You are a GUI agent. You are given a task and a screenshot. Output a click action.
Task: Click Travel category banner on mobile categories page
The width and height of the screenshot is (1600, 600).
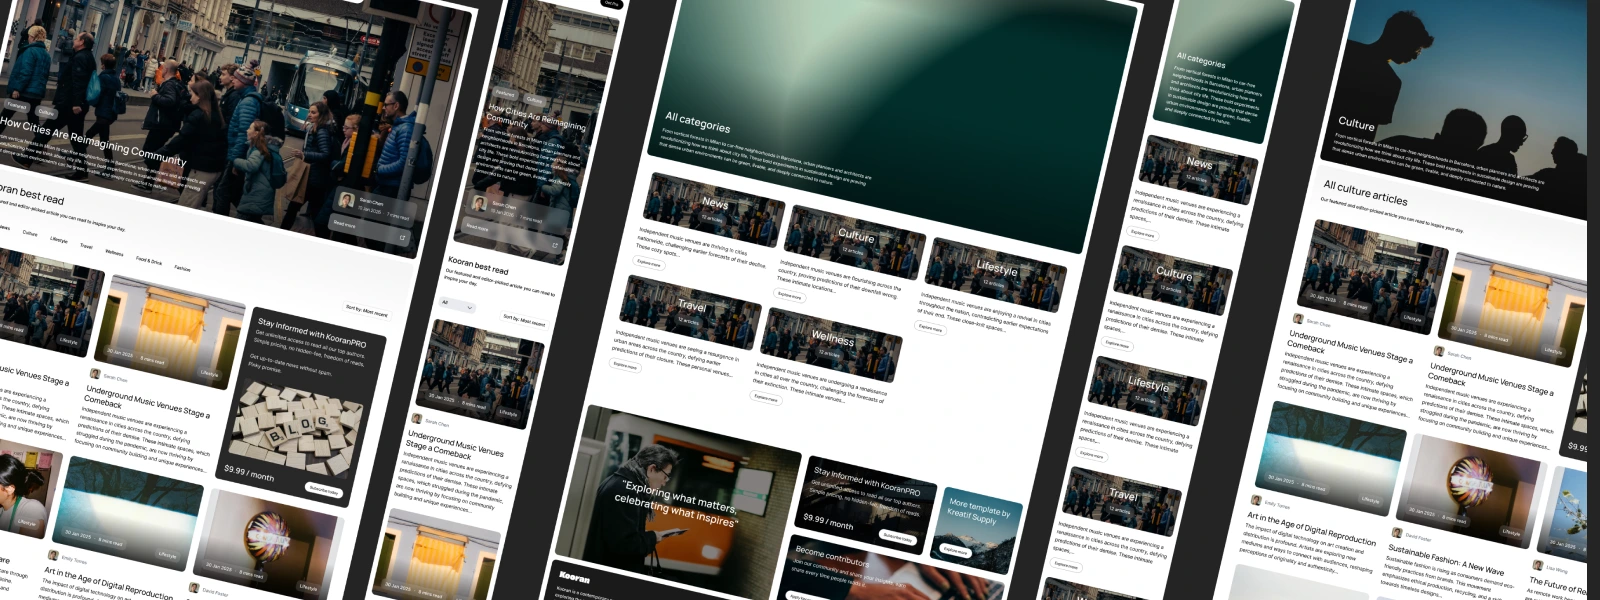click(x=1122, y=500)
